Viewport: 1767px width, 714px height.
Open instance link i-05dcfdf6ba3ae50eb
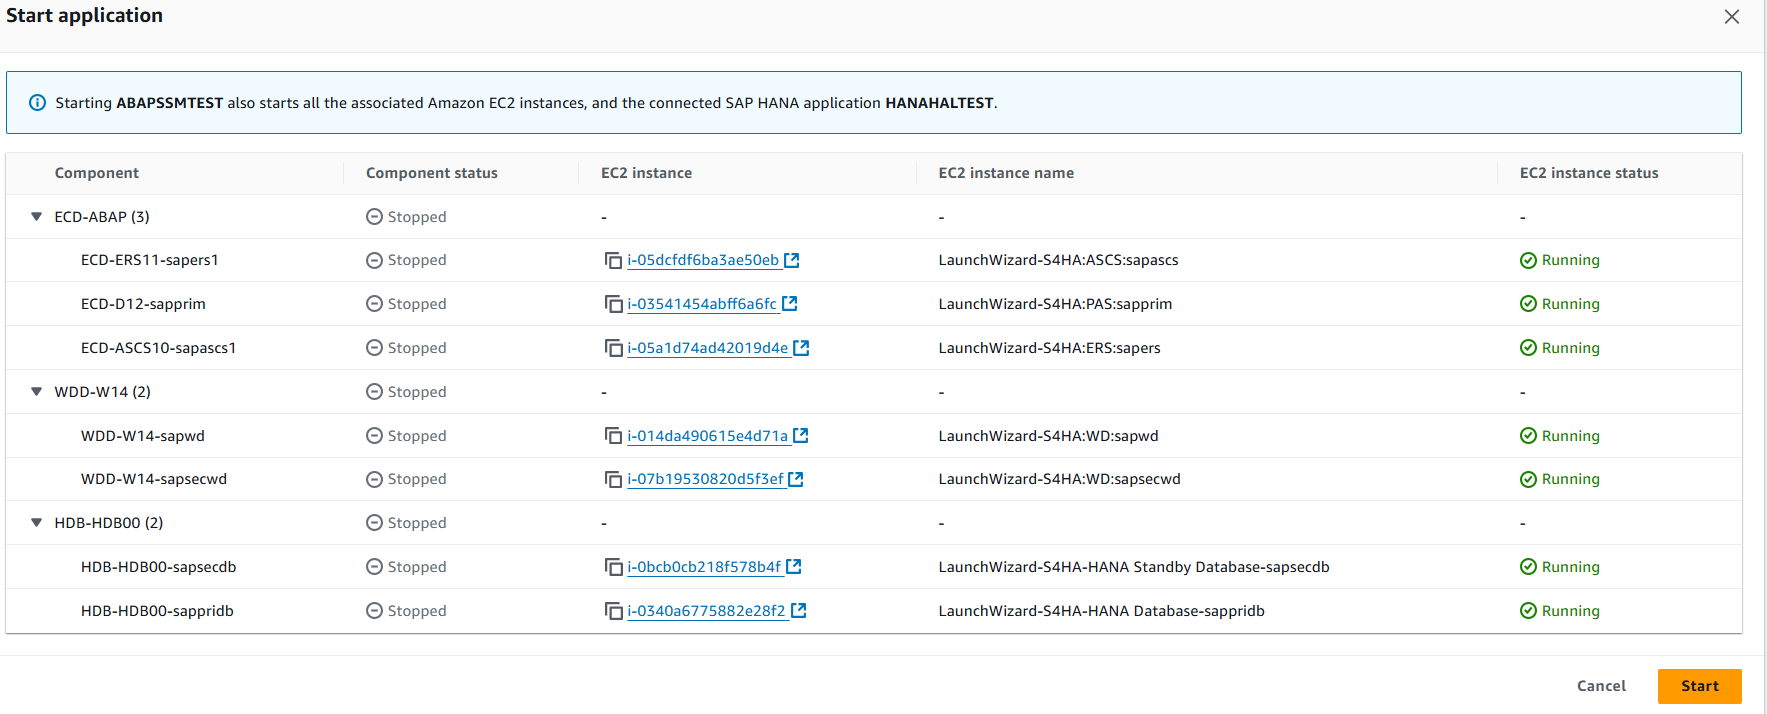[703, 260]
